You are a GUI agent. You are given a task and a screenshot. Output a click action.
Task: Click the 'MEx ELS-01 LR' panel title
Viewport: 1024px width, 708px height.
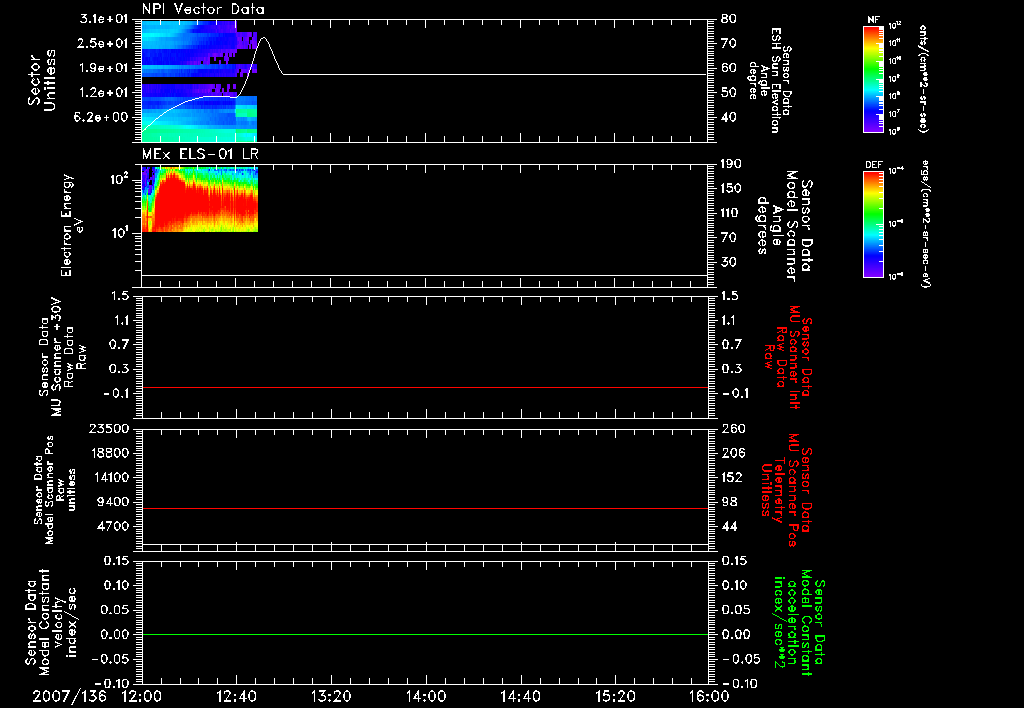coord(200,154)
